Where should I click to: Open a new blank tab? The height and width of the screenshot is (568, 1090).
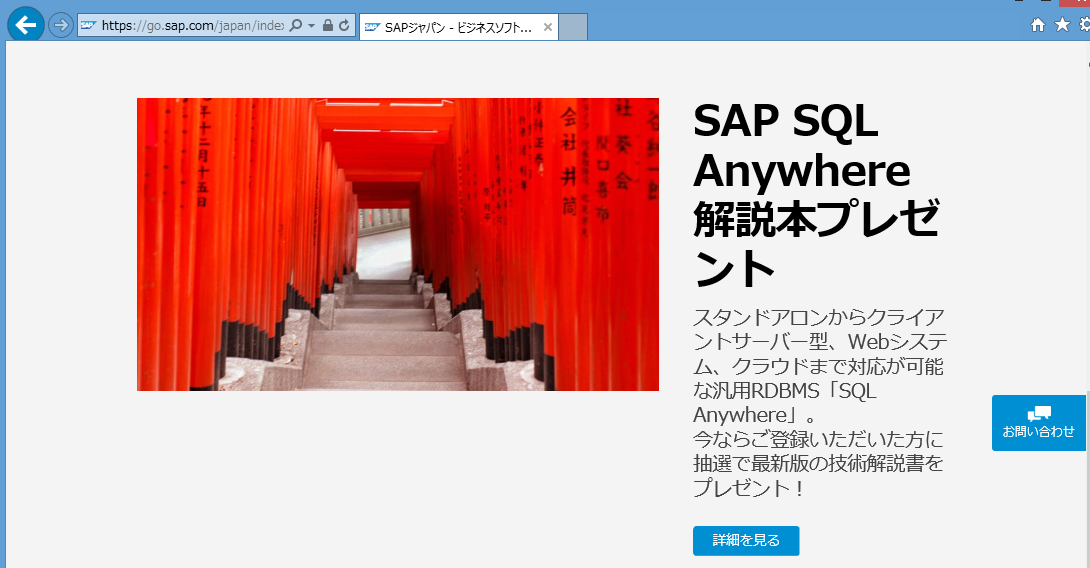pyautogui.click(x=574, y=27)
